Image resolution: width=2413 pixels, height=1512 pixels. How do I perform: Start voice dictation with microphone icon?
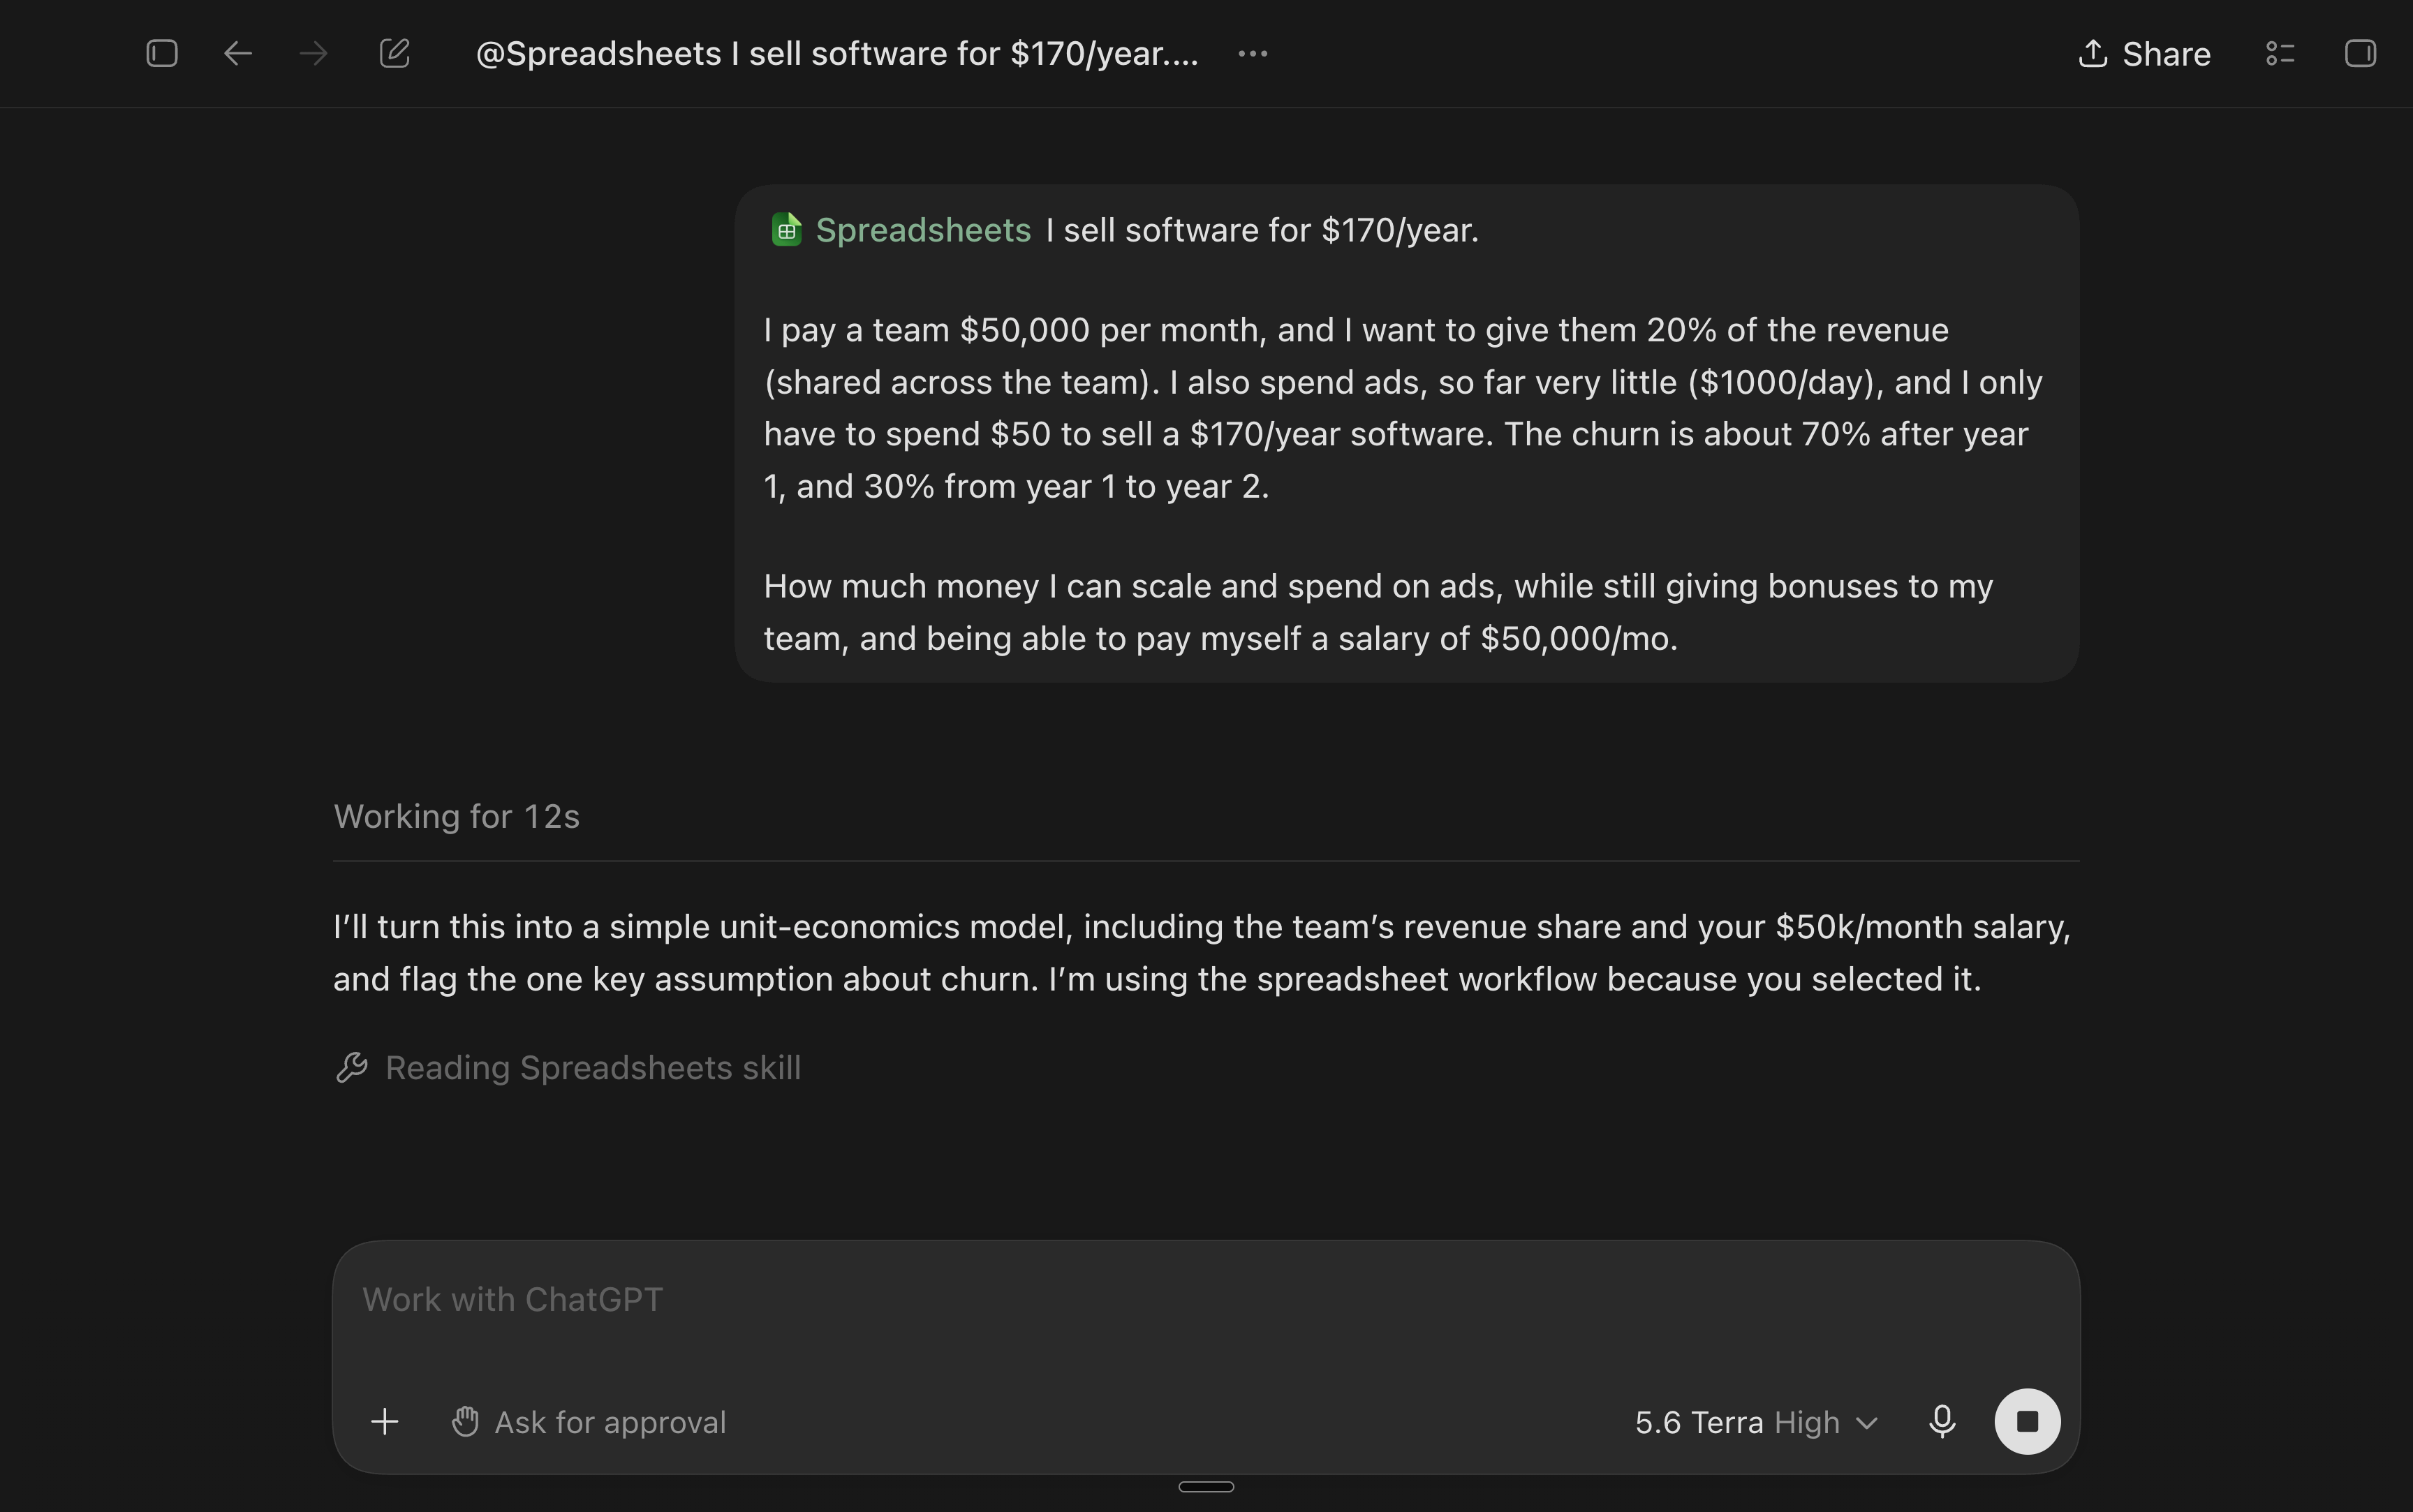1942,1422
